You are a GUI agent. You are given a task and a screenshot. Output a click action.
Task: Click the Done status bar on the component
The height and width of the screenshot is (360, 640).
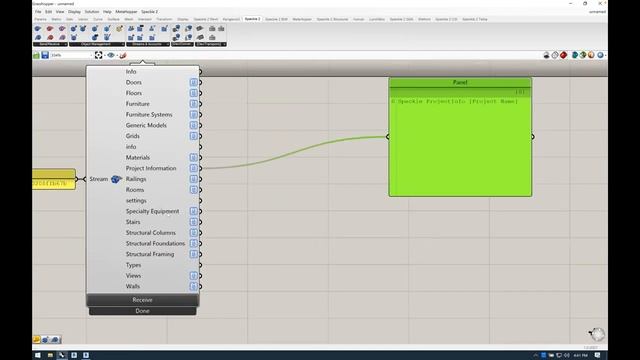tap(142, 311)
